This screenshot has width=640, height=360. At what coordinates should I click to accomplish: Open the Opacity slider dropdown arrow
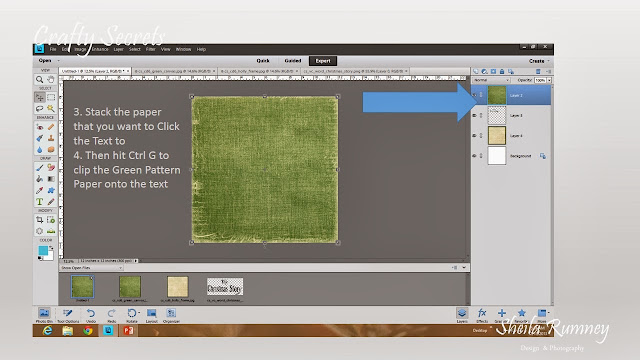click(x=549, y=80)
